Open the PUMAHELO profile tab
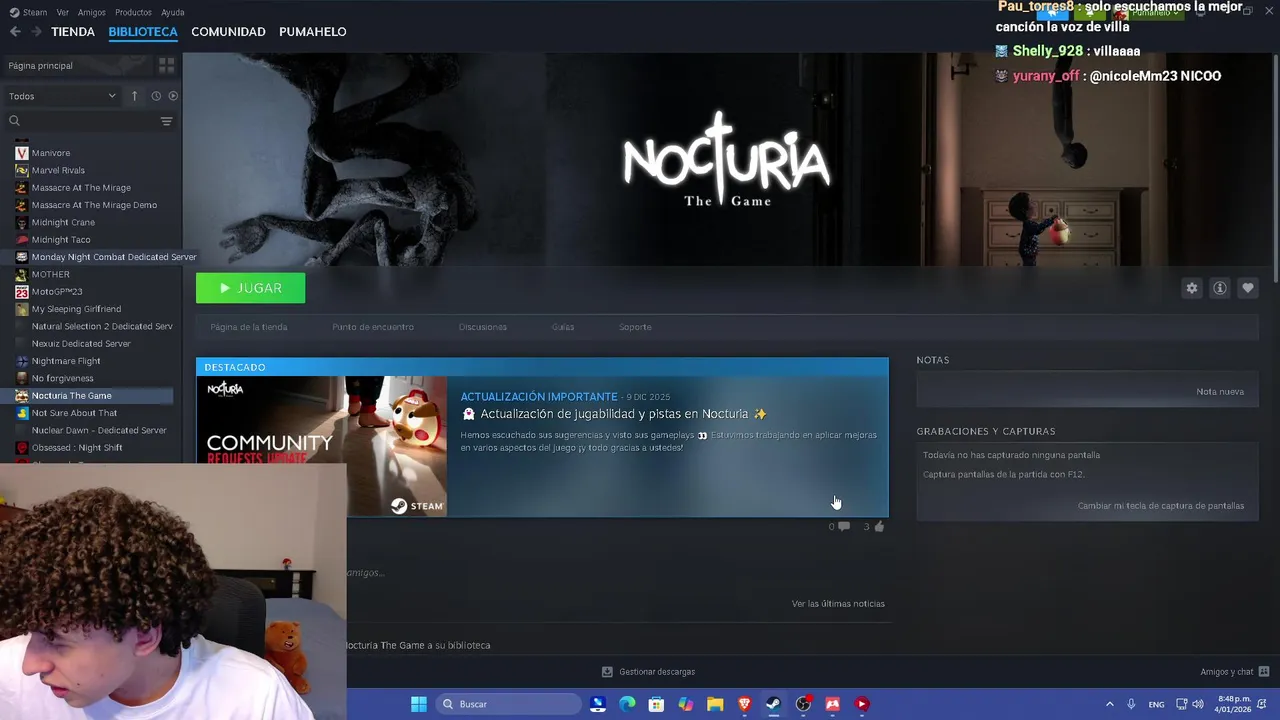The width and height of the screenshot is (1280, 720). coord(313,32)
